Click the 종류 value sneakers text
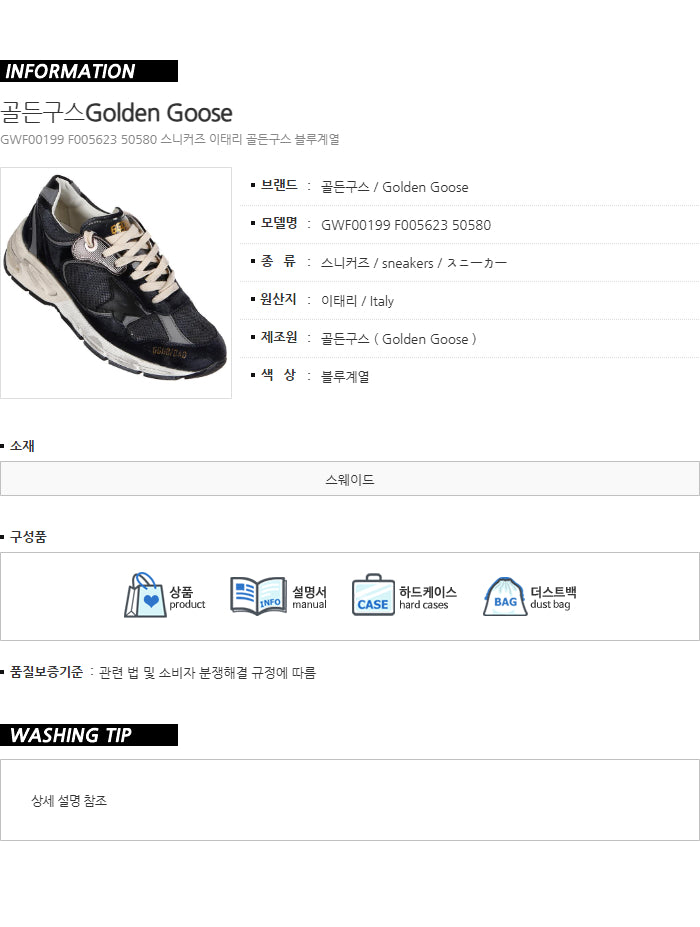The image size is (700, 927). (407, 263)
